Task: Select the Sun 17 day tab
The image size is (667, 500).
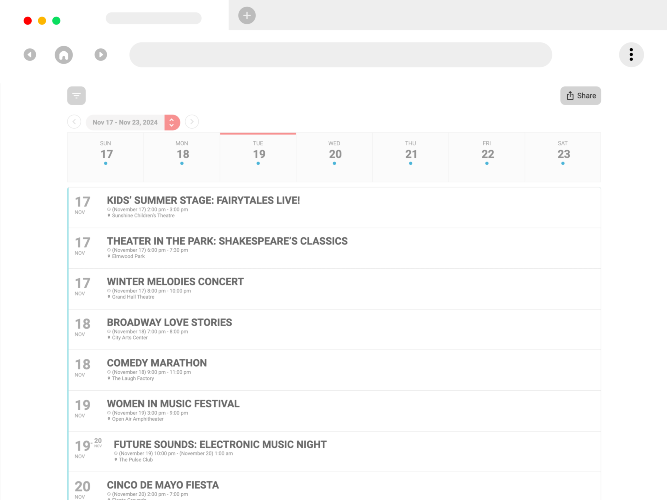Action: pos(105,157)
